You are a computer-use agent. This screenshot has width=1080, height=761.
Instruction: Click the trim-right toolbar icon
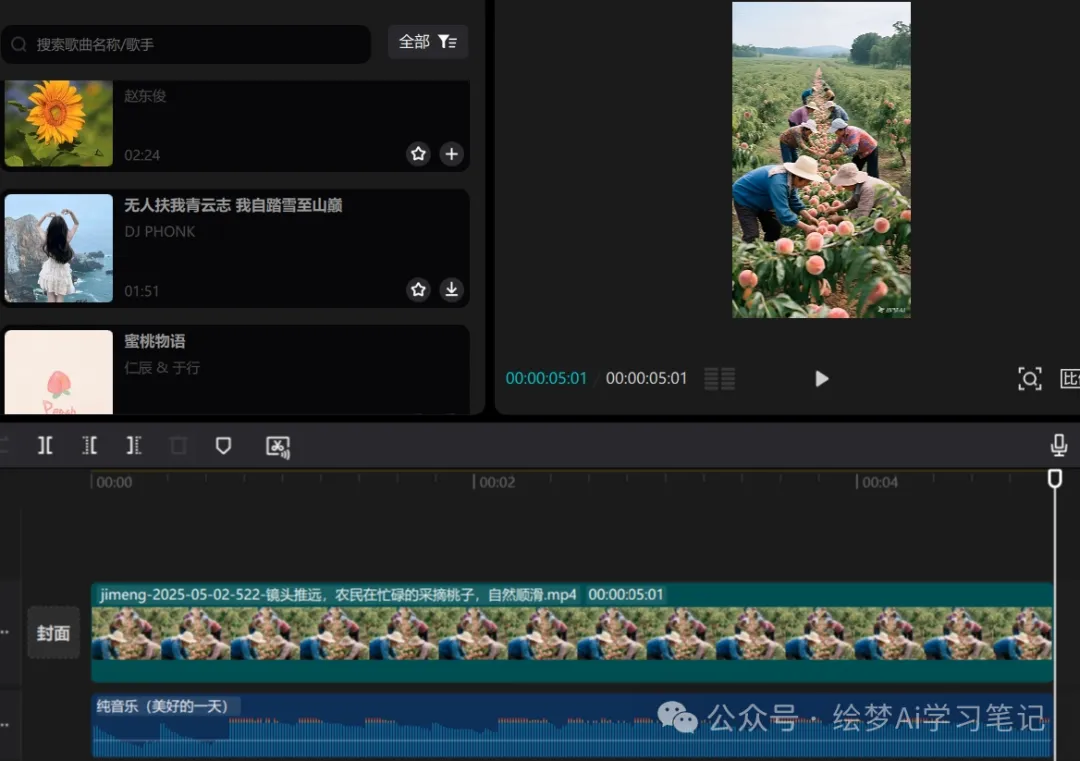click(134, 446)
